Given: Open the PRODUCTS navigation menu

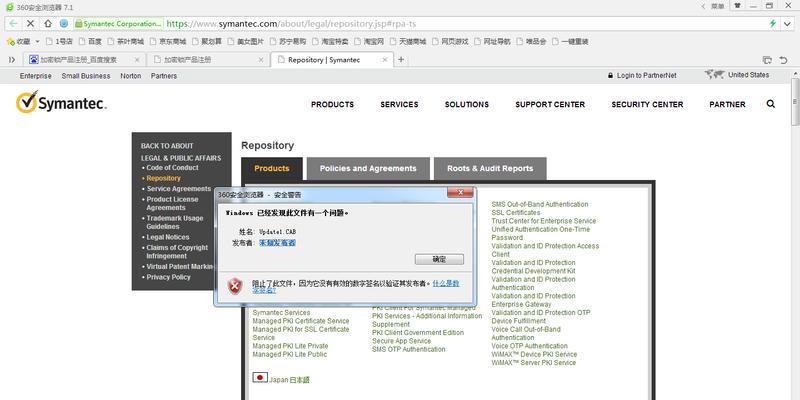Looking at the screenshot, I should pos(333,104).
